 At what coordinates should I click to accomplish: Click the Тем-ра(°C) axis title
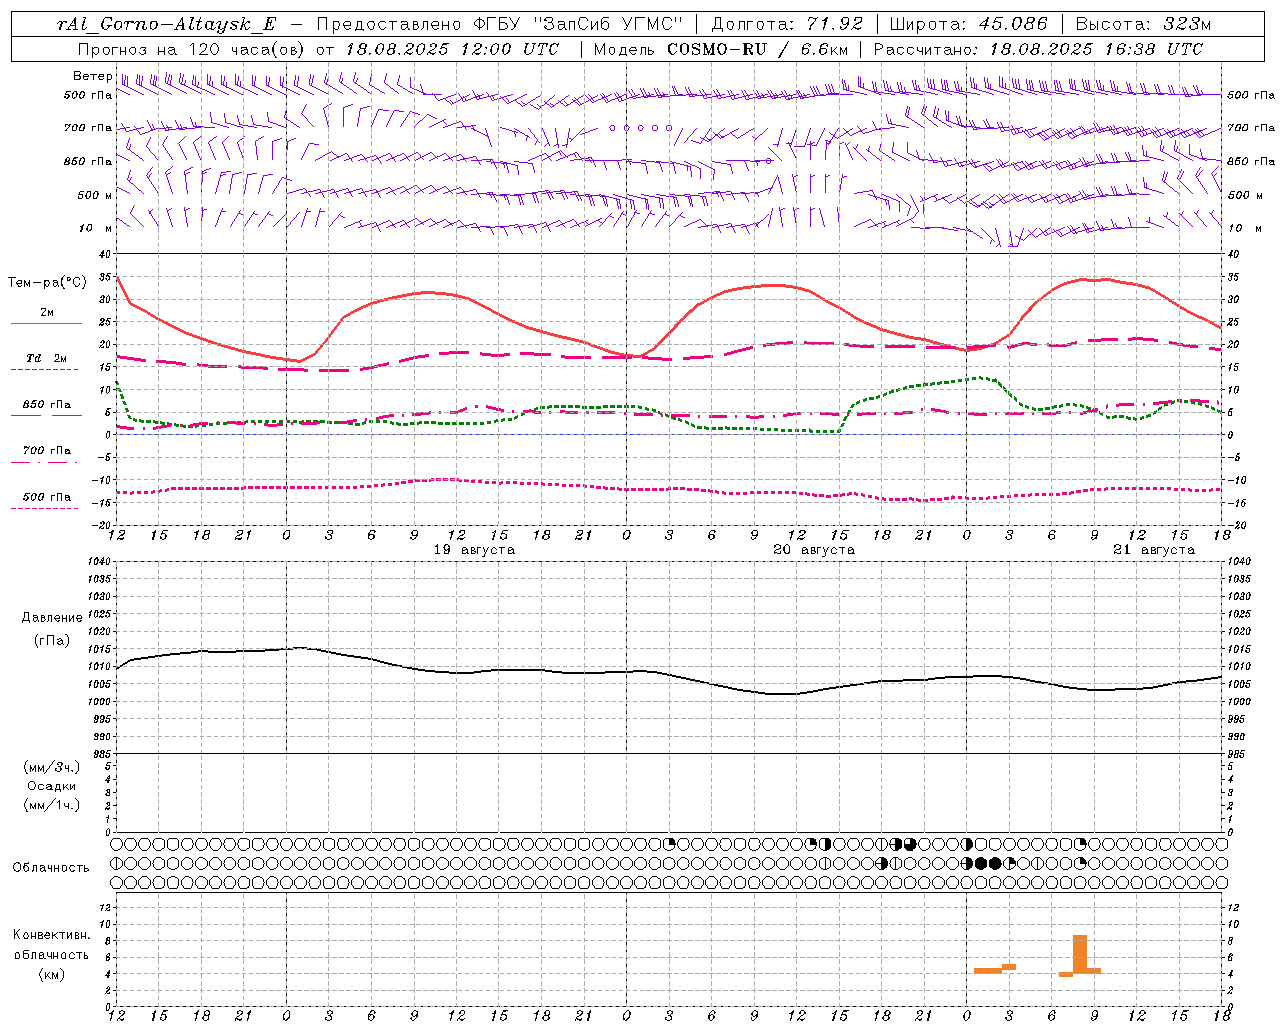pyautogui.click(x=47, y=283)
